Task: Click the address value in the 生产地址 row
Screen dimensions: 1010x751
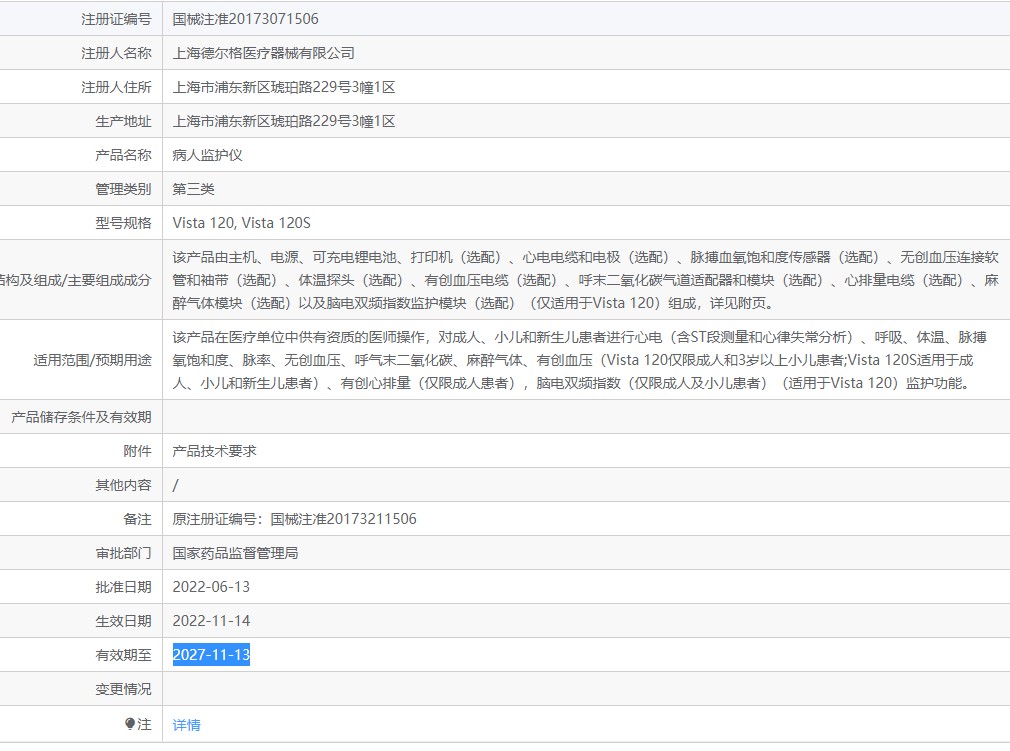Action: [284, 121]
